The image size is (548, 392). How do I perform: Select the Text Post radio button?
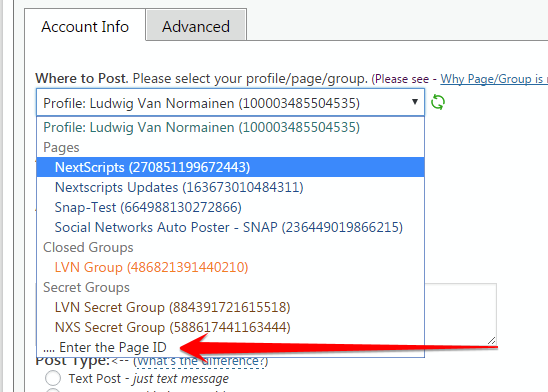point(53,378)
